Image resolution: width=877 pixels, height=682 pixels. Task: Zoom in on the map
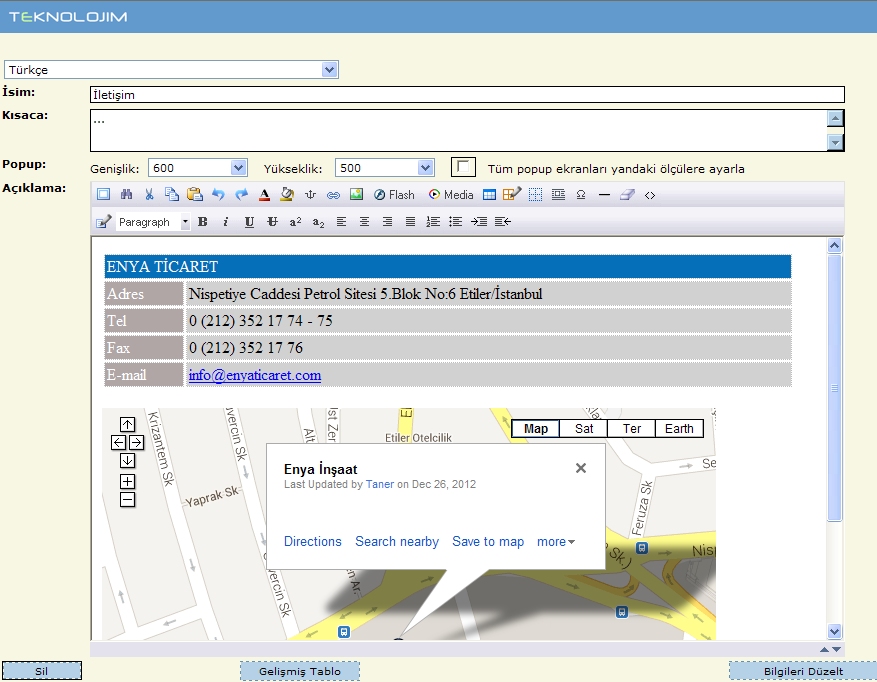click(128, 481)
